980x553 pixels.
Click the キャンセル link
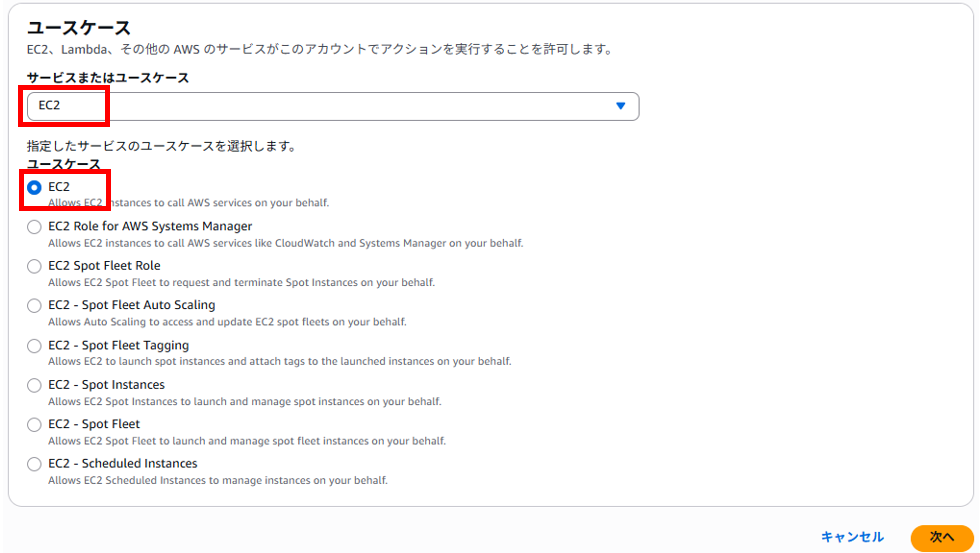coord(852,537)
